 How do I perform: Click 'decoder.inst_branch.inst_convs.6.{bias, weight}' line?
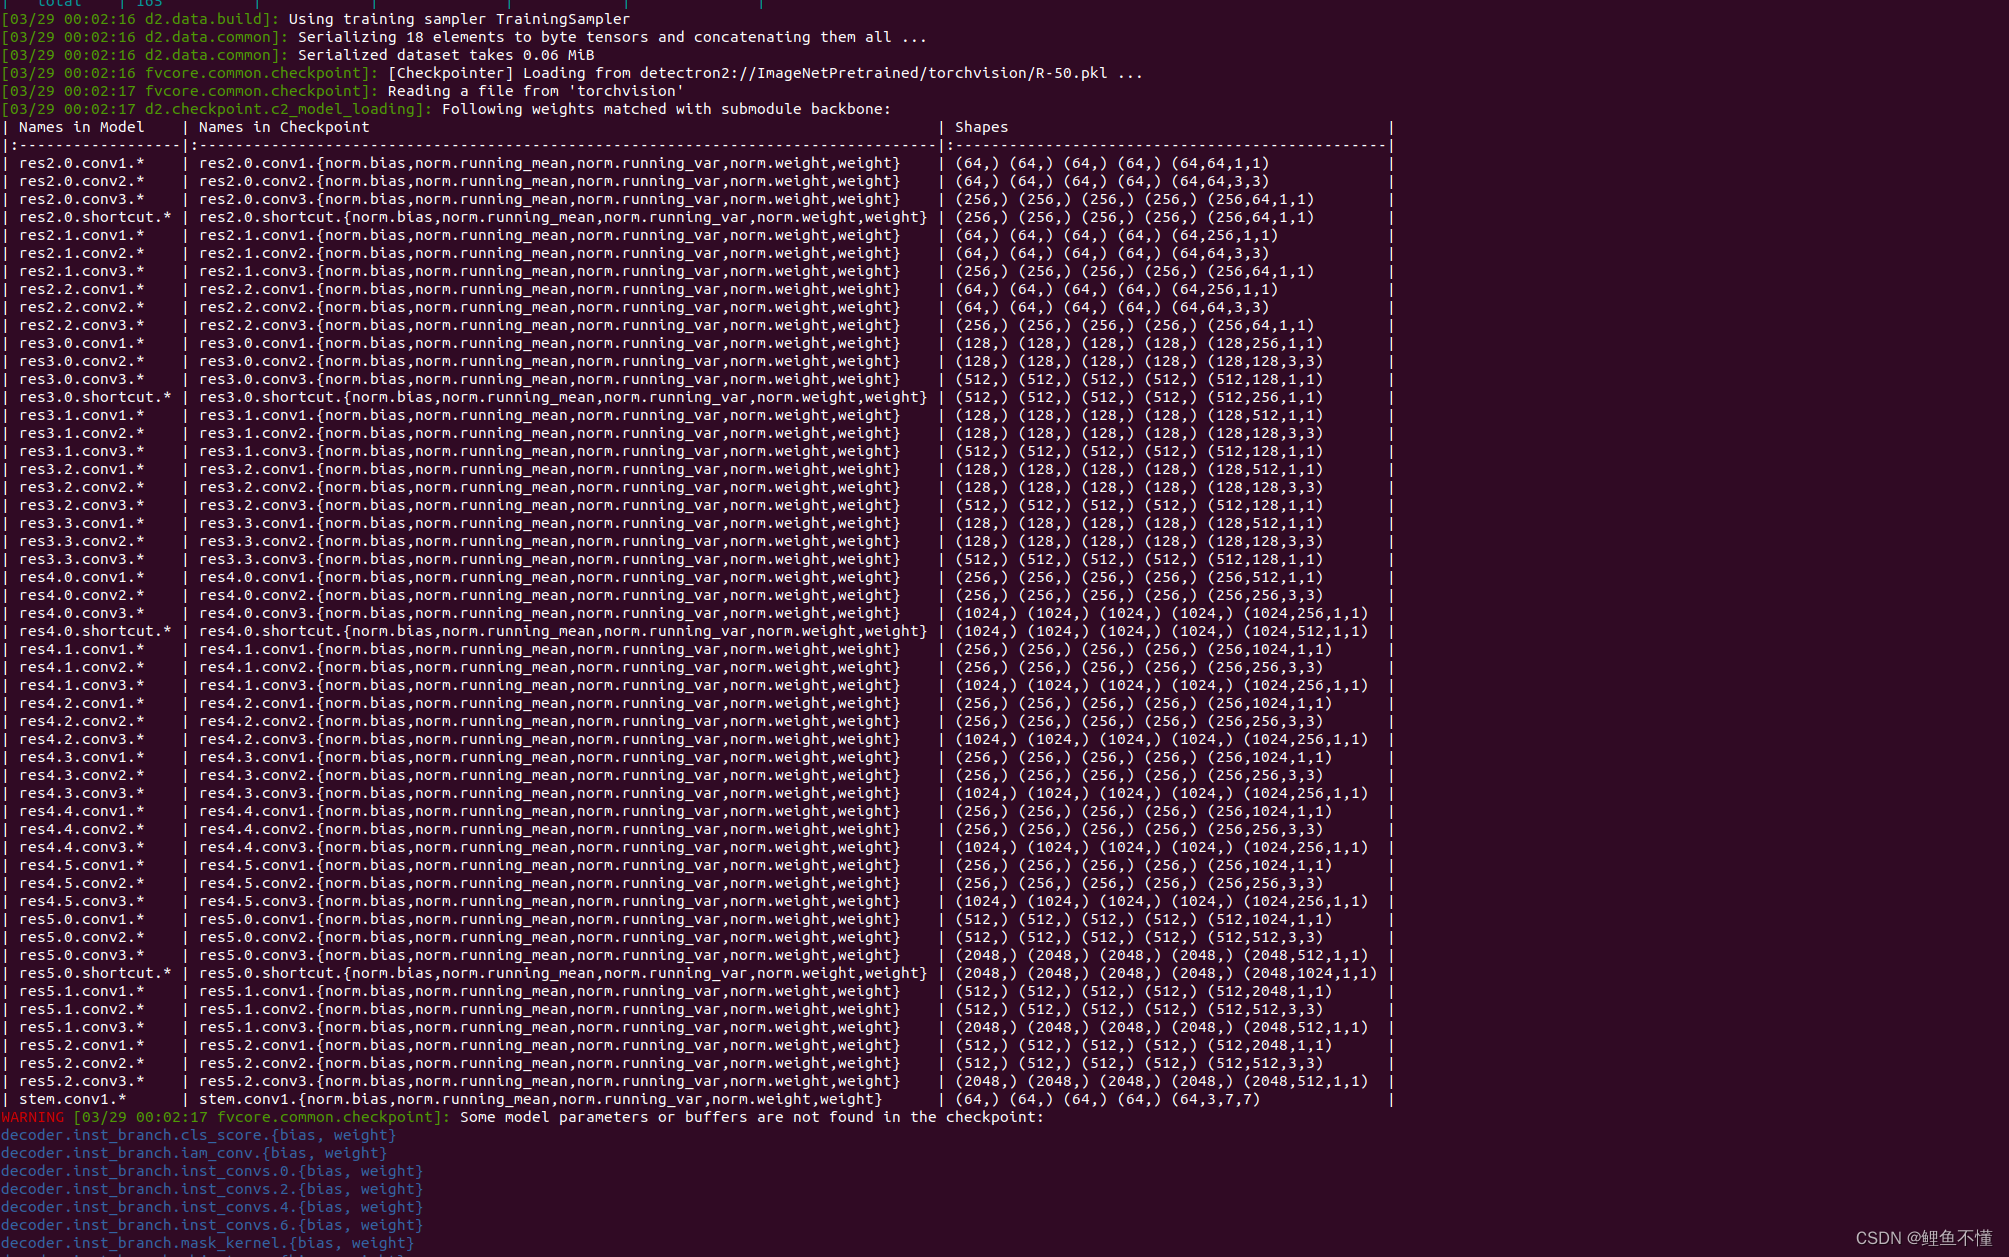212,1225
